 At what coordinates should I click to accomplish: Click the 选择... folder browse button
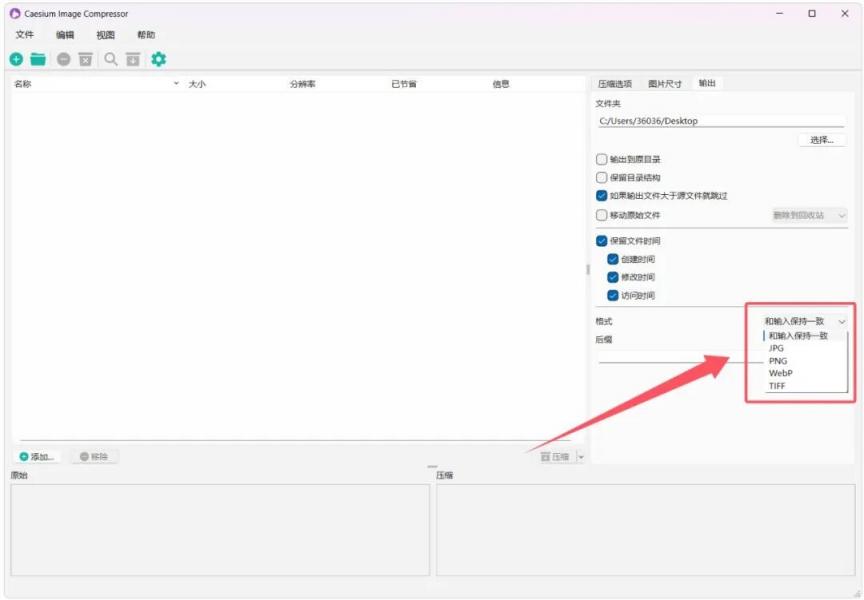[821, 140]
